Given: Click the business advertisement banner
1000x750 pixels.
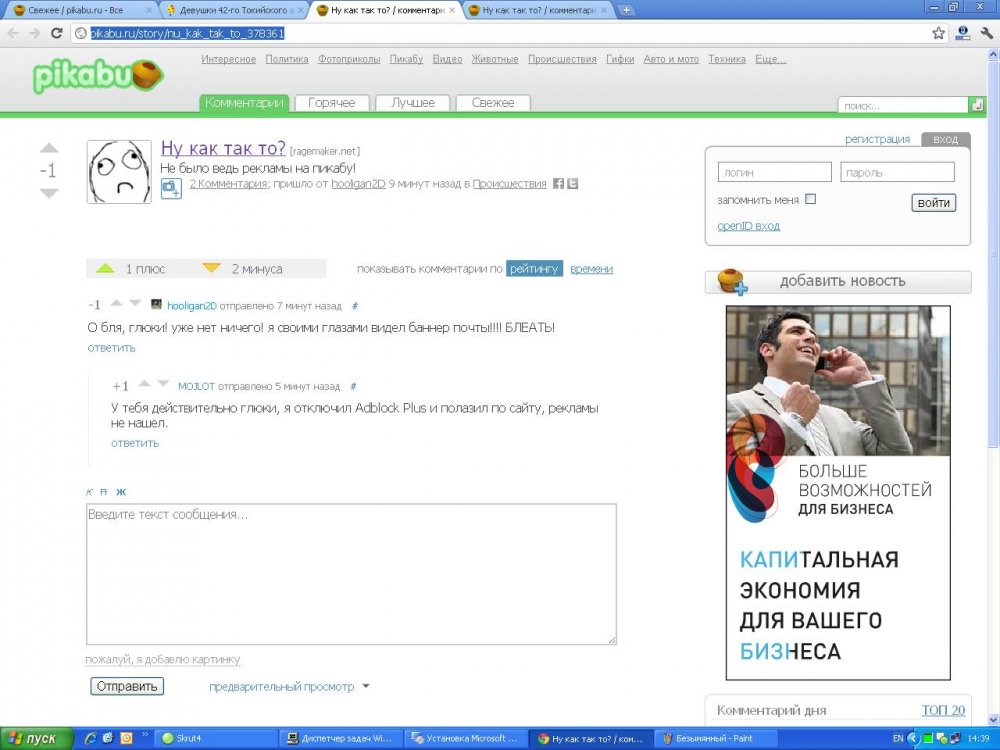Looking at the screenshot, I should [838, 493].
